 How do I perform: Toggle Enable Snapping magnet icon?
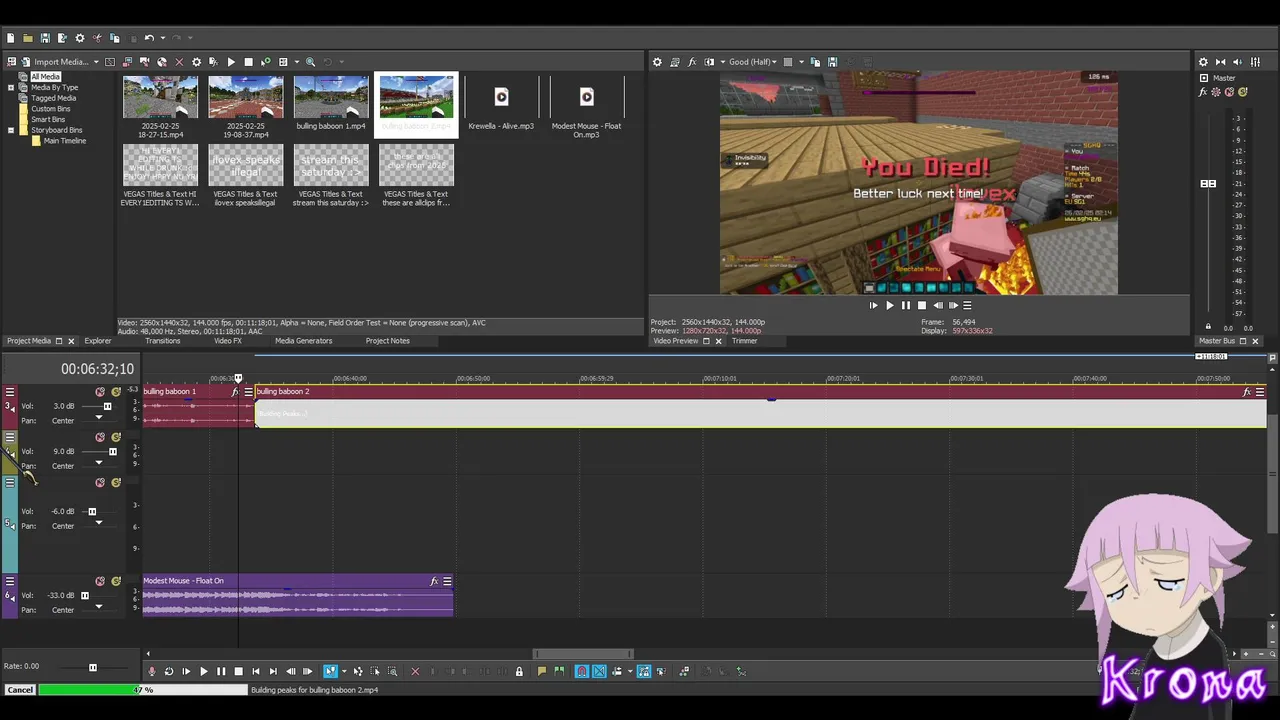pos(581,671)
